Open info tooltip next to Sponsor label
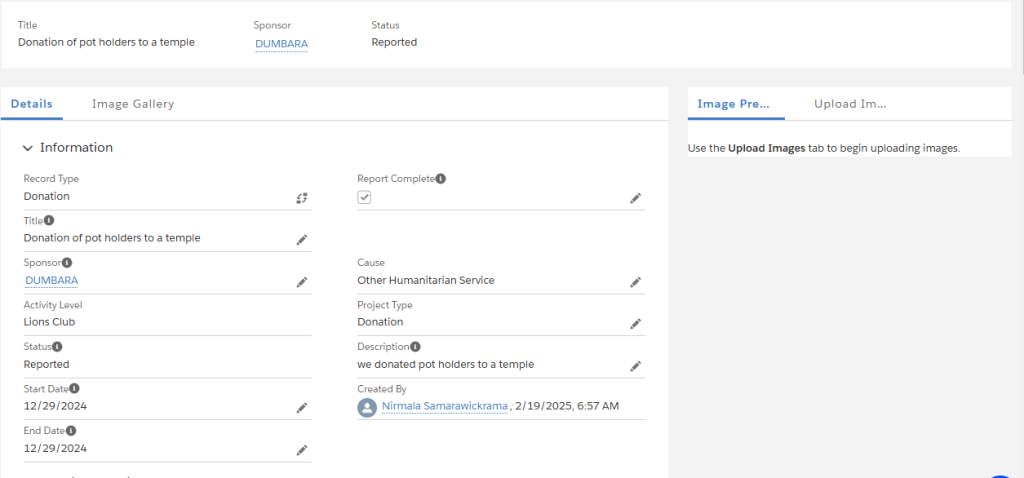 coord(67,263)
